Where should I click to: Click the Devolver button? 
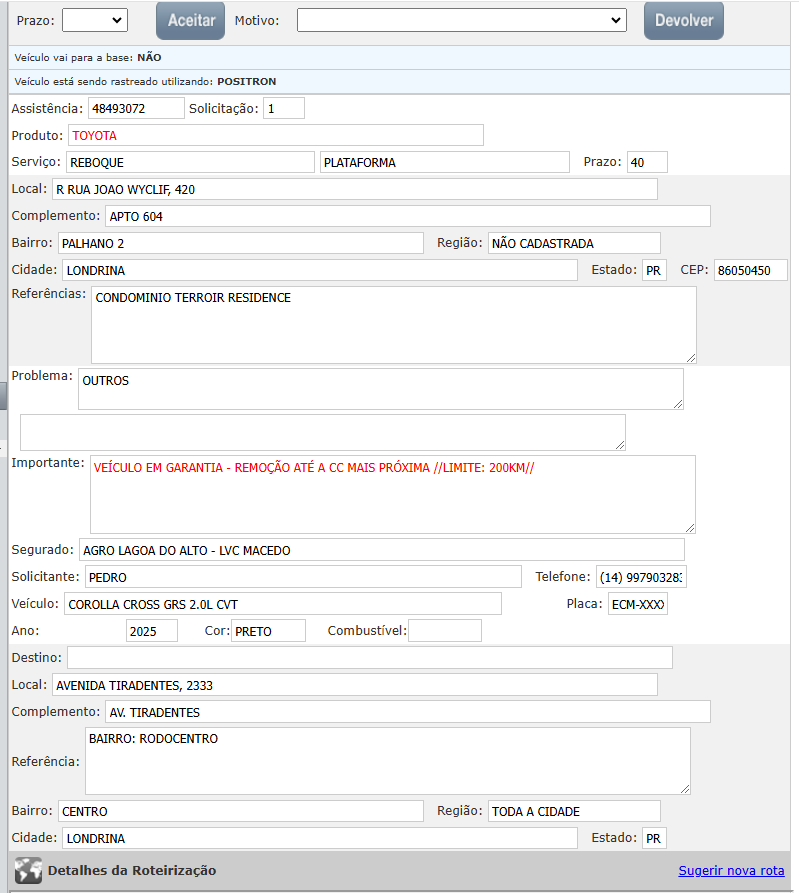coord(683,20)
